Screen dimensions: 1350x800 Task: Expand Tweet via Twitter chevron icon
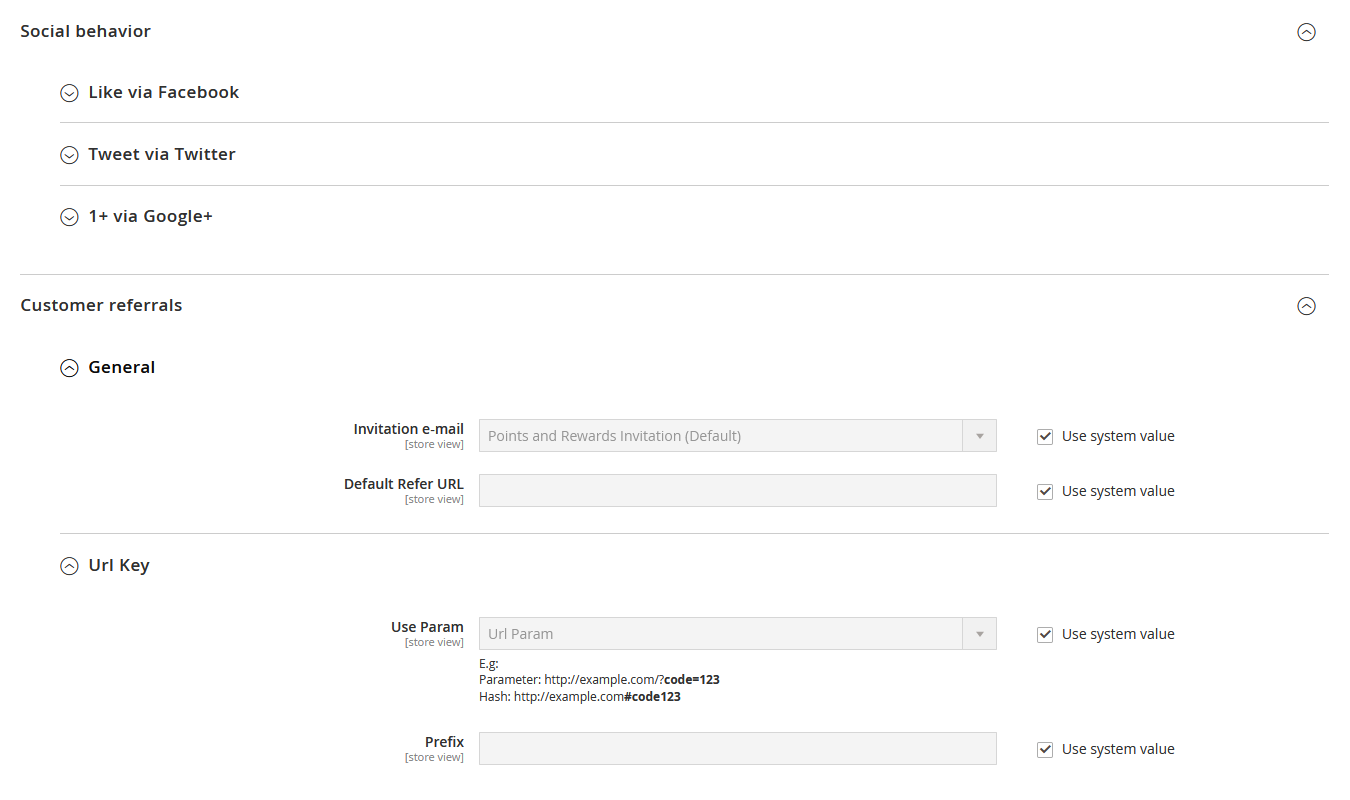69,155
